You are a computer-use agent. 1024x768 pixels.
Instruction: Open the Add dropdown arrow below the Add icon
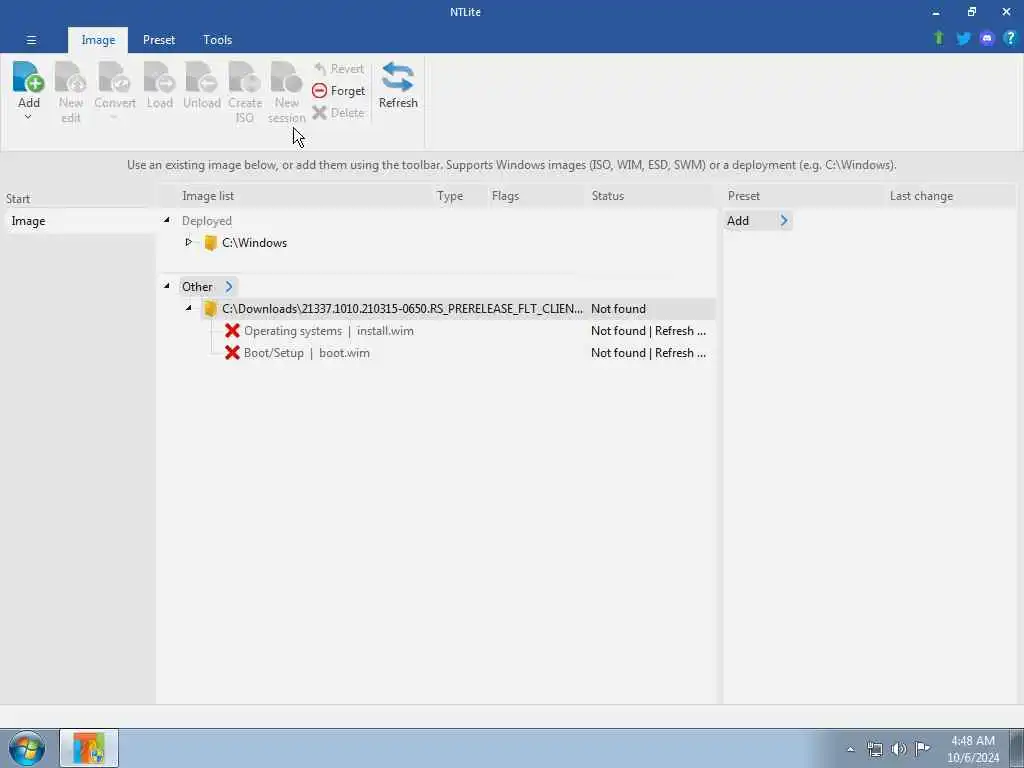[x=28, y=117]
